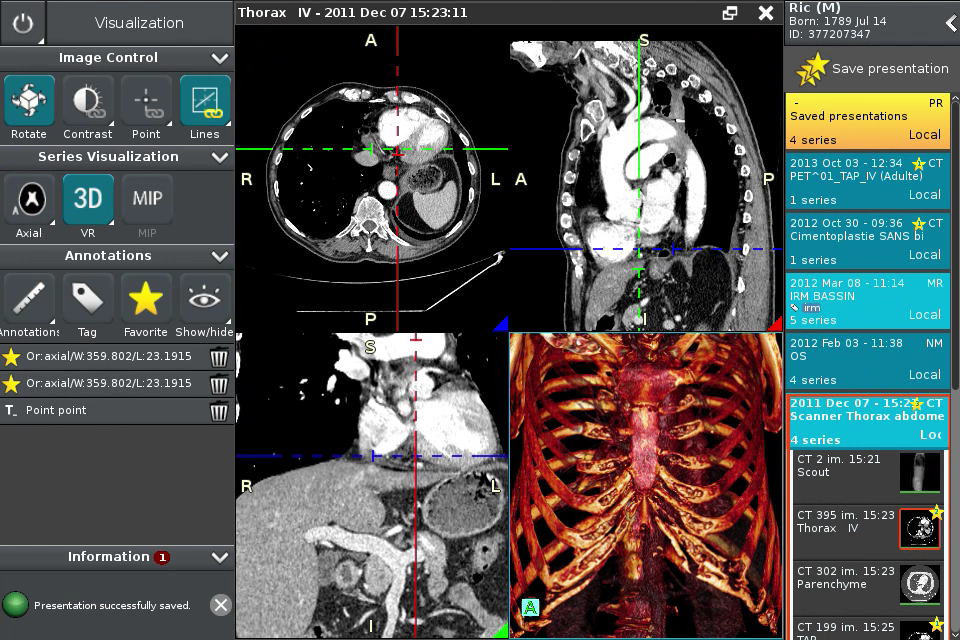Click the irm tag label

coord(812,308)
